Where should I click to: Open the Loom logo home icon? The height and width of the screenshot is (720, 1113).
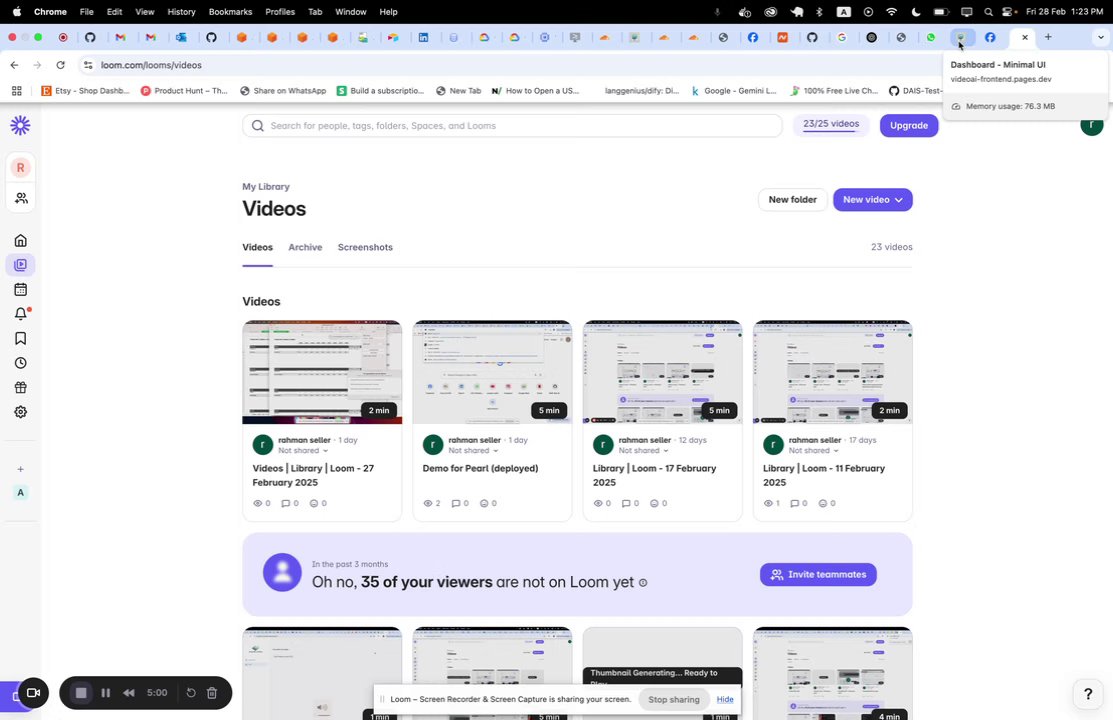(x=21, y=126)
